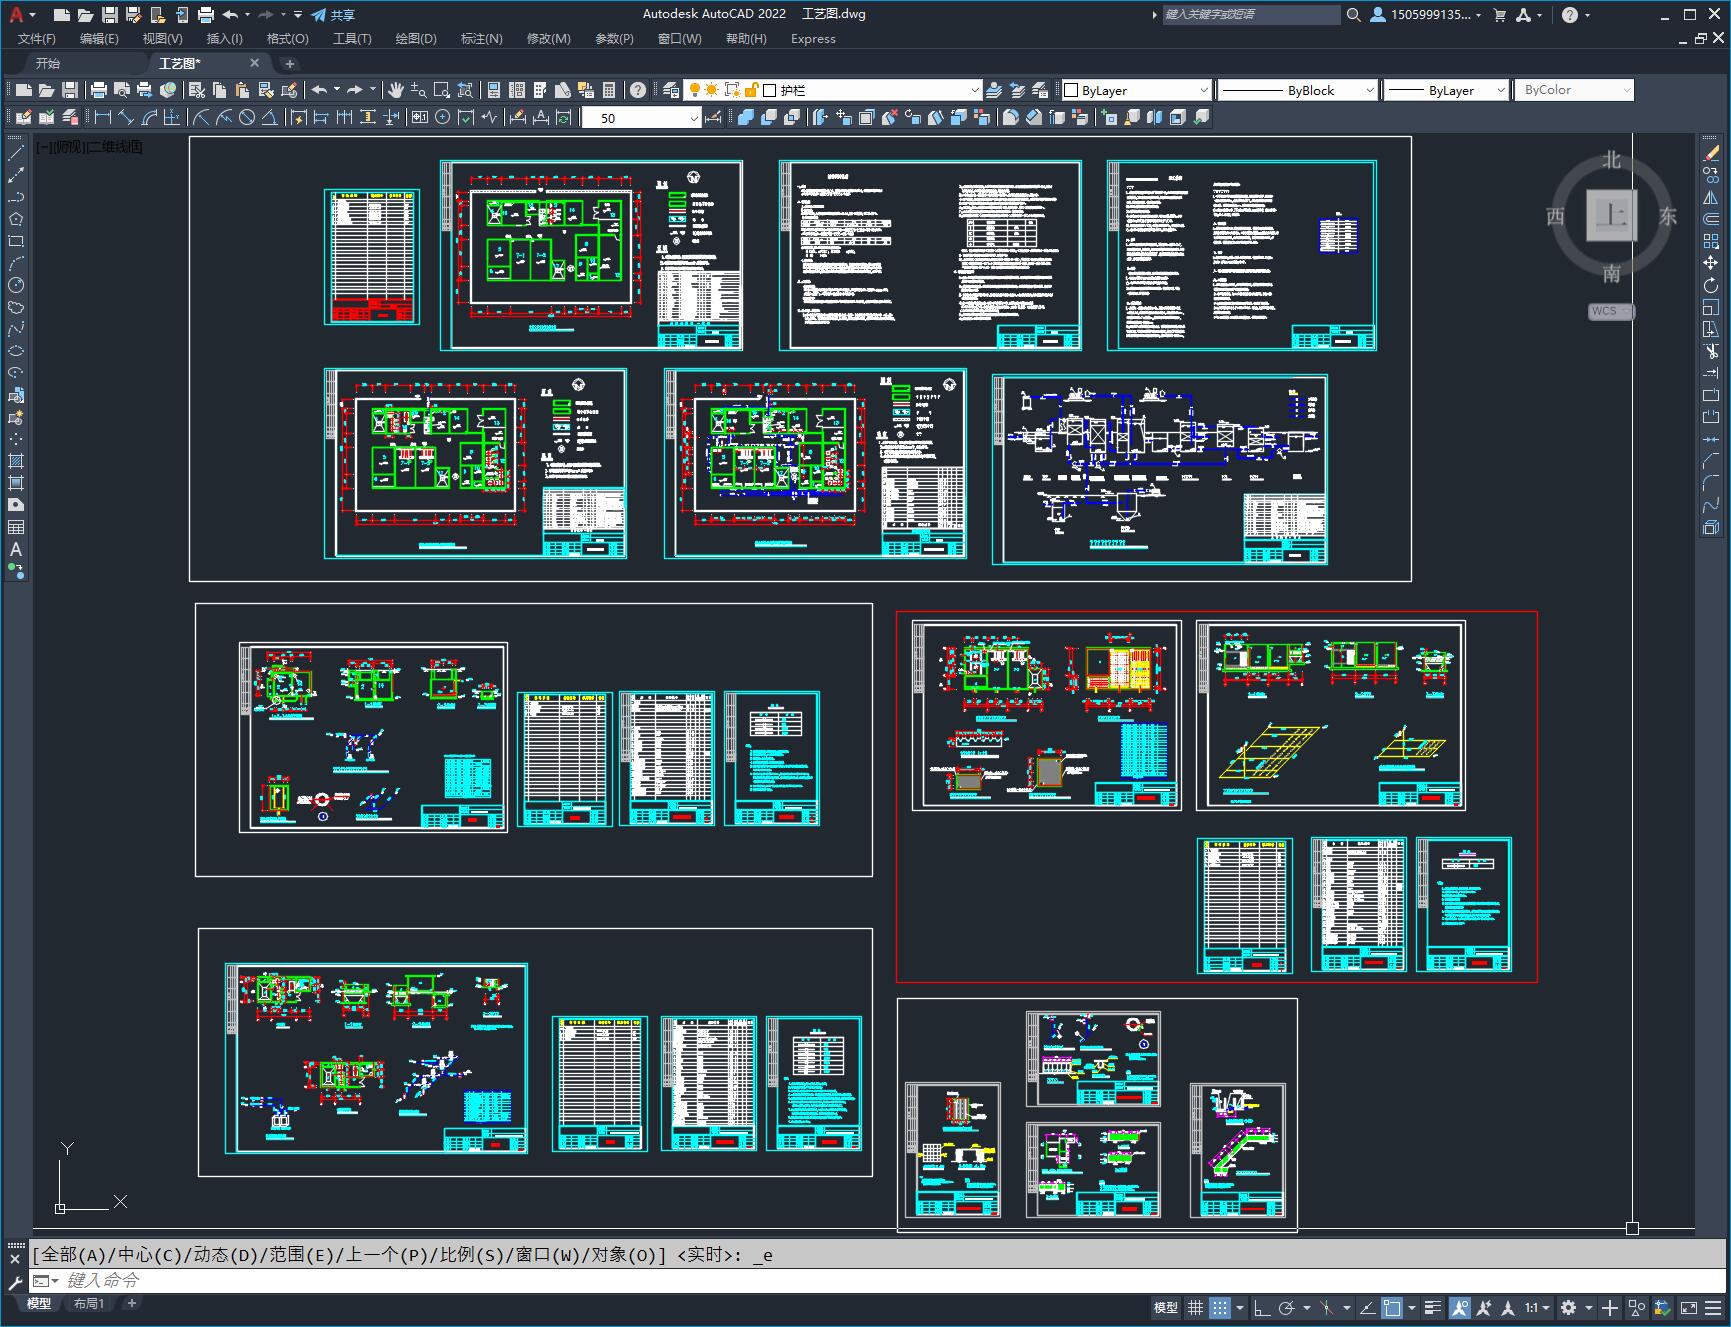The height and width of the screenshot is (1327, 1731).
Task: Toggle snap mode in status bar
Action: coord(1219,1307)
